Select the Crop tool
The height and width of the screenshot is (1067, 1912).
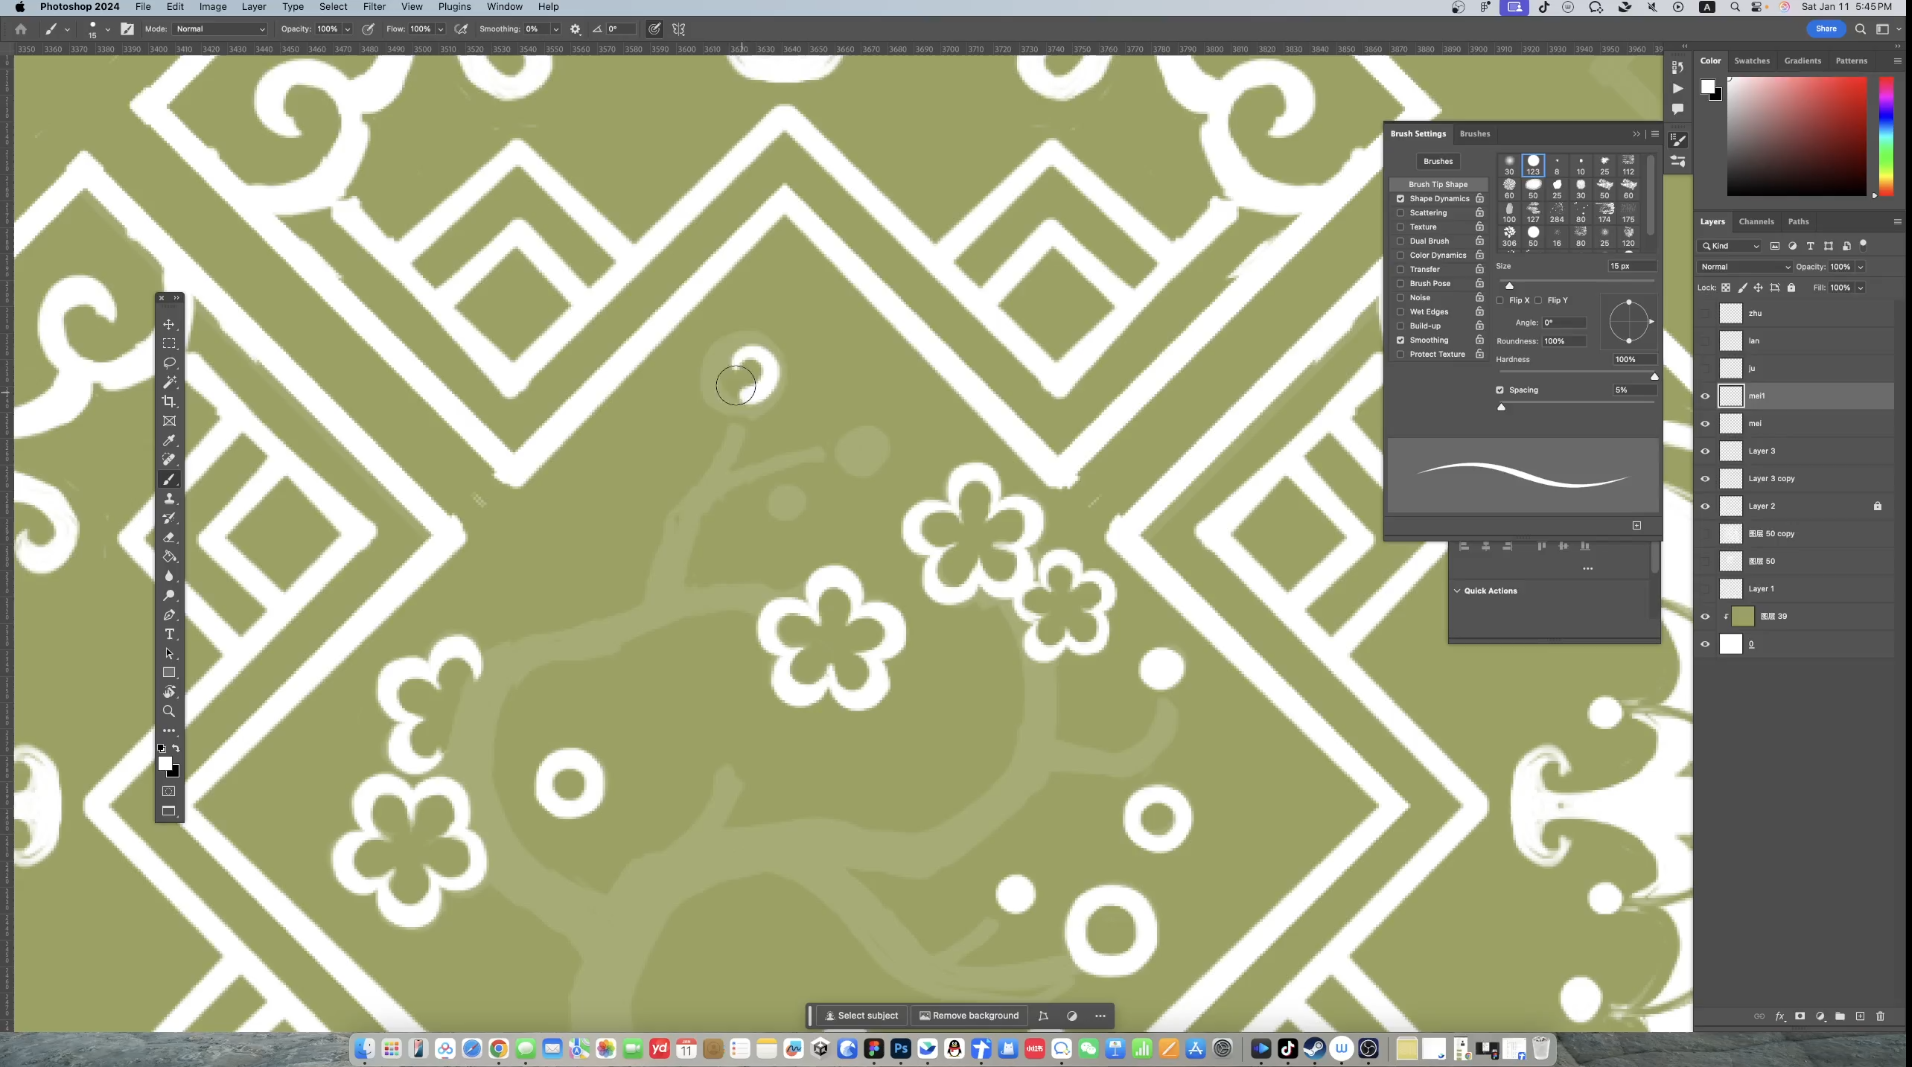[169, 401]
